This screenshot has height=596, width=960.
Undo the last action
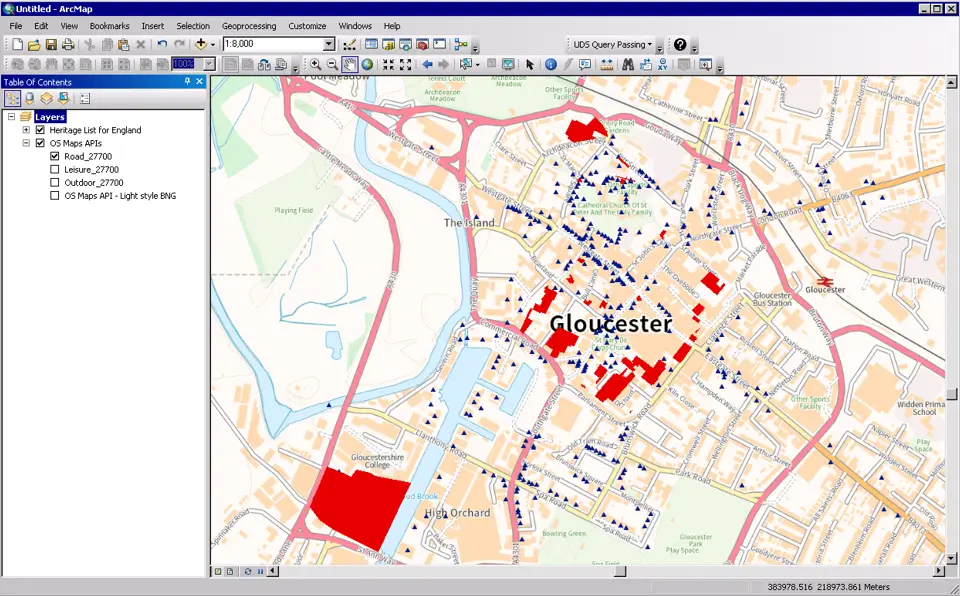coord(162,44)
